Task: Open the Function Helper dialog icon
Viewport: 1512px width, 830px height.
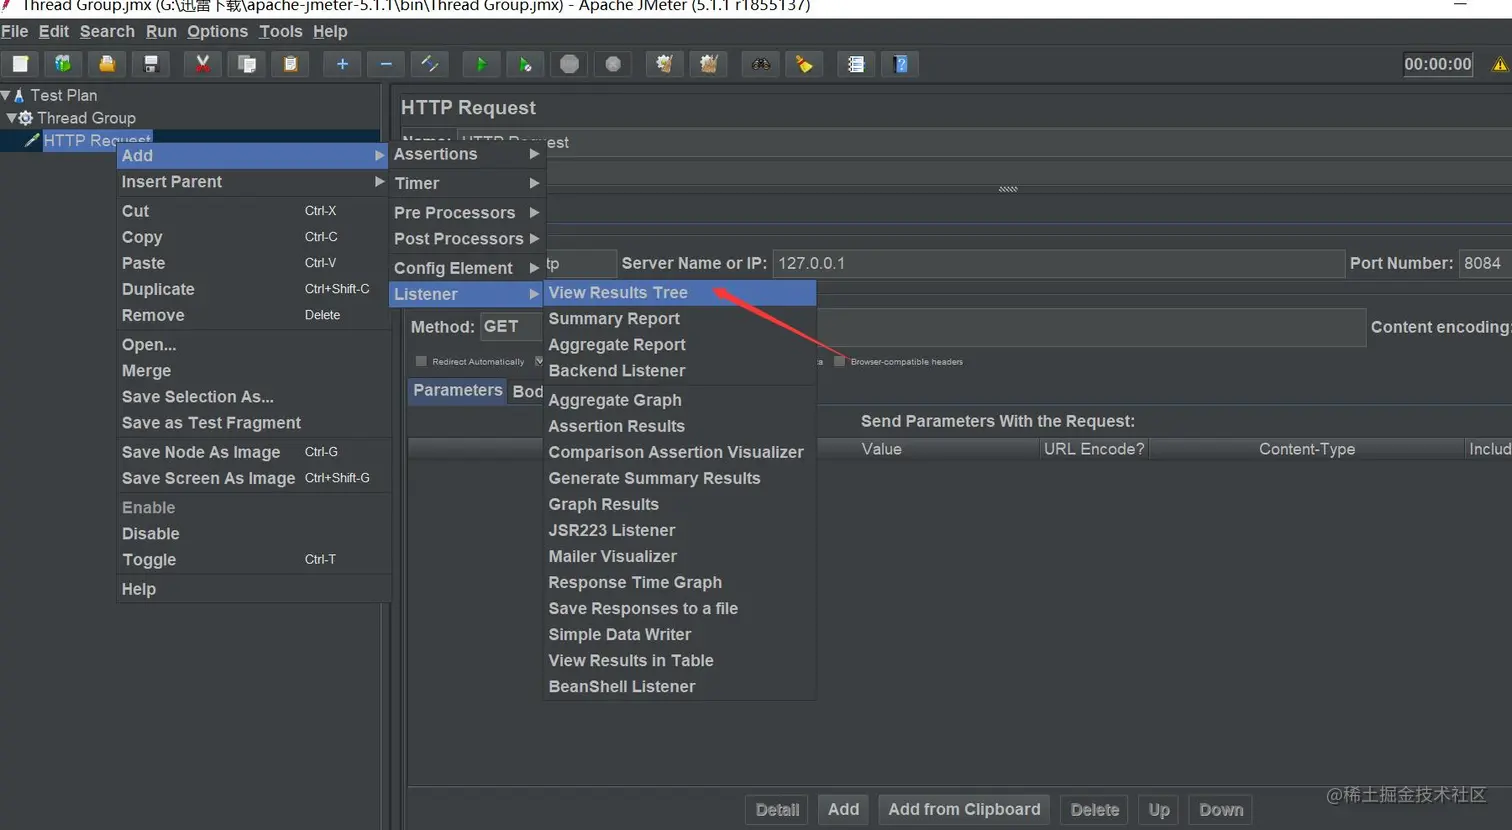Action: tap(856, 64)
